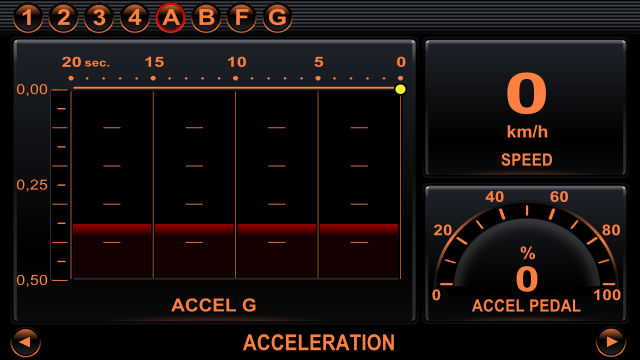
Task: Go to next screen with right arrow
Action: click(x=611, y=342)
